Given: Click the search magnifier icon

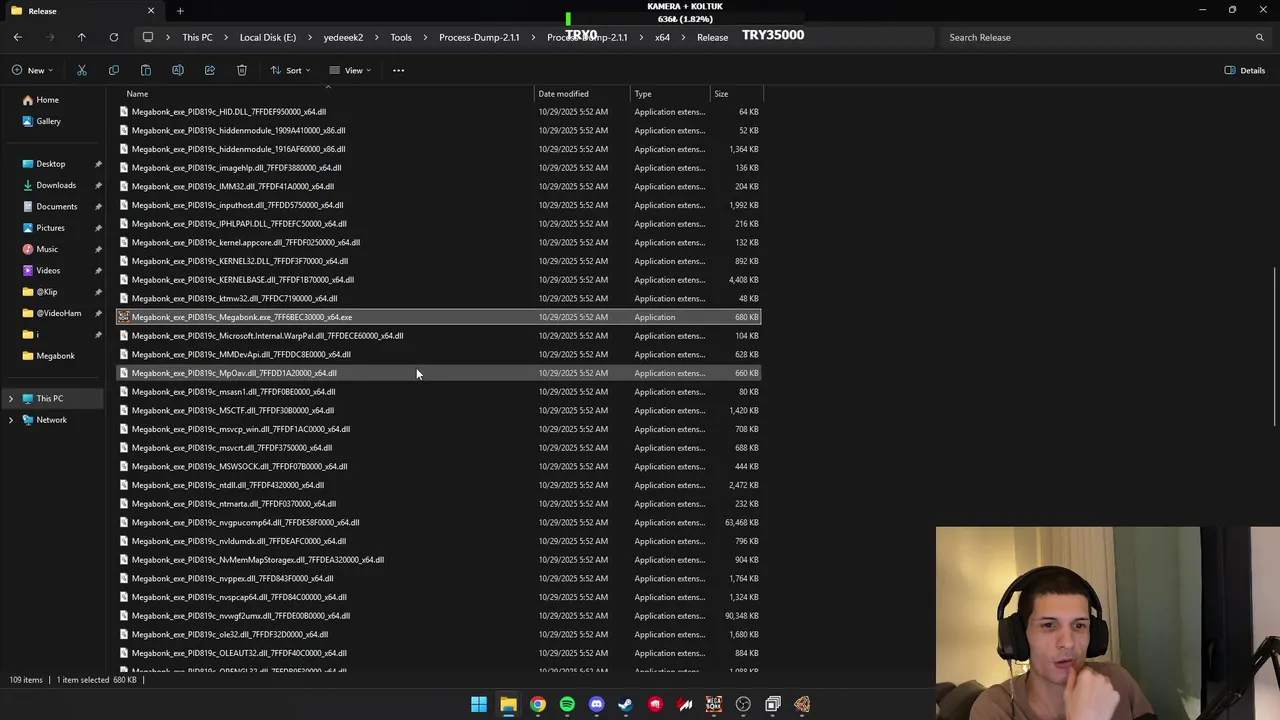Looking at the screenshot, I should (x=1259, y=37).
